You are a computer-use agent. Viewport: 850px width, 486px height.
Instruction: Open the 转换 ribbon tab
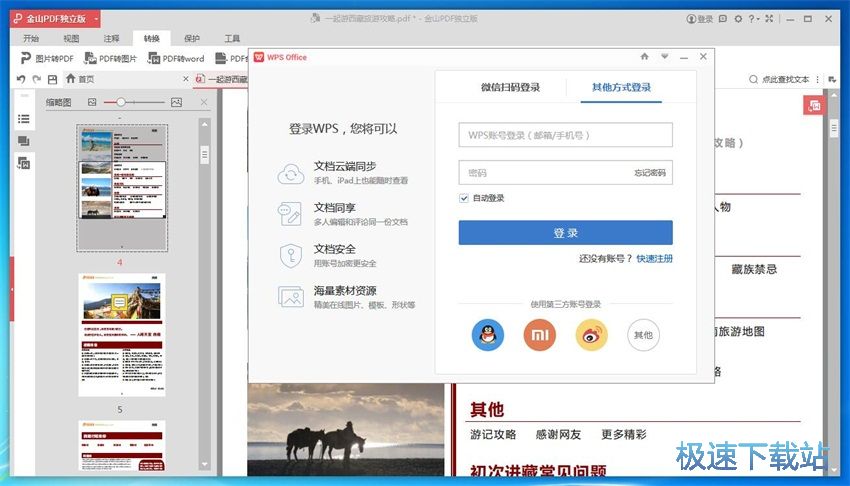point(152,38)
